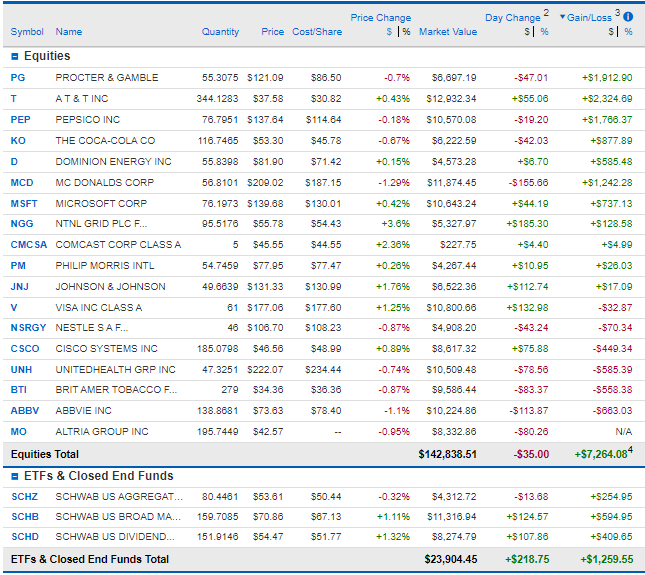
Task: Open the PEP symbol link
Action: click(21, 120)
